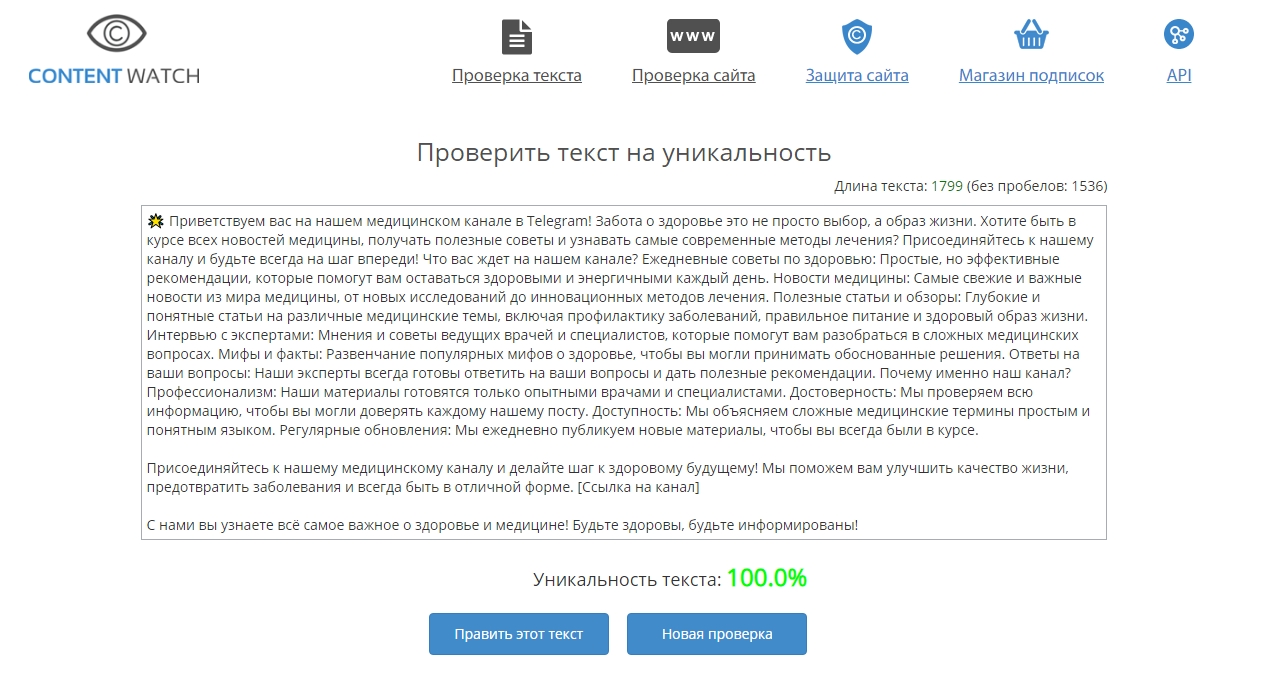This screenshot has height=689, width=1284.
Task: Click the paragraph starting Присоединяйтесь к нашему медицинскому
Action: (x=608, y=478)
